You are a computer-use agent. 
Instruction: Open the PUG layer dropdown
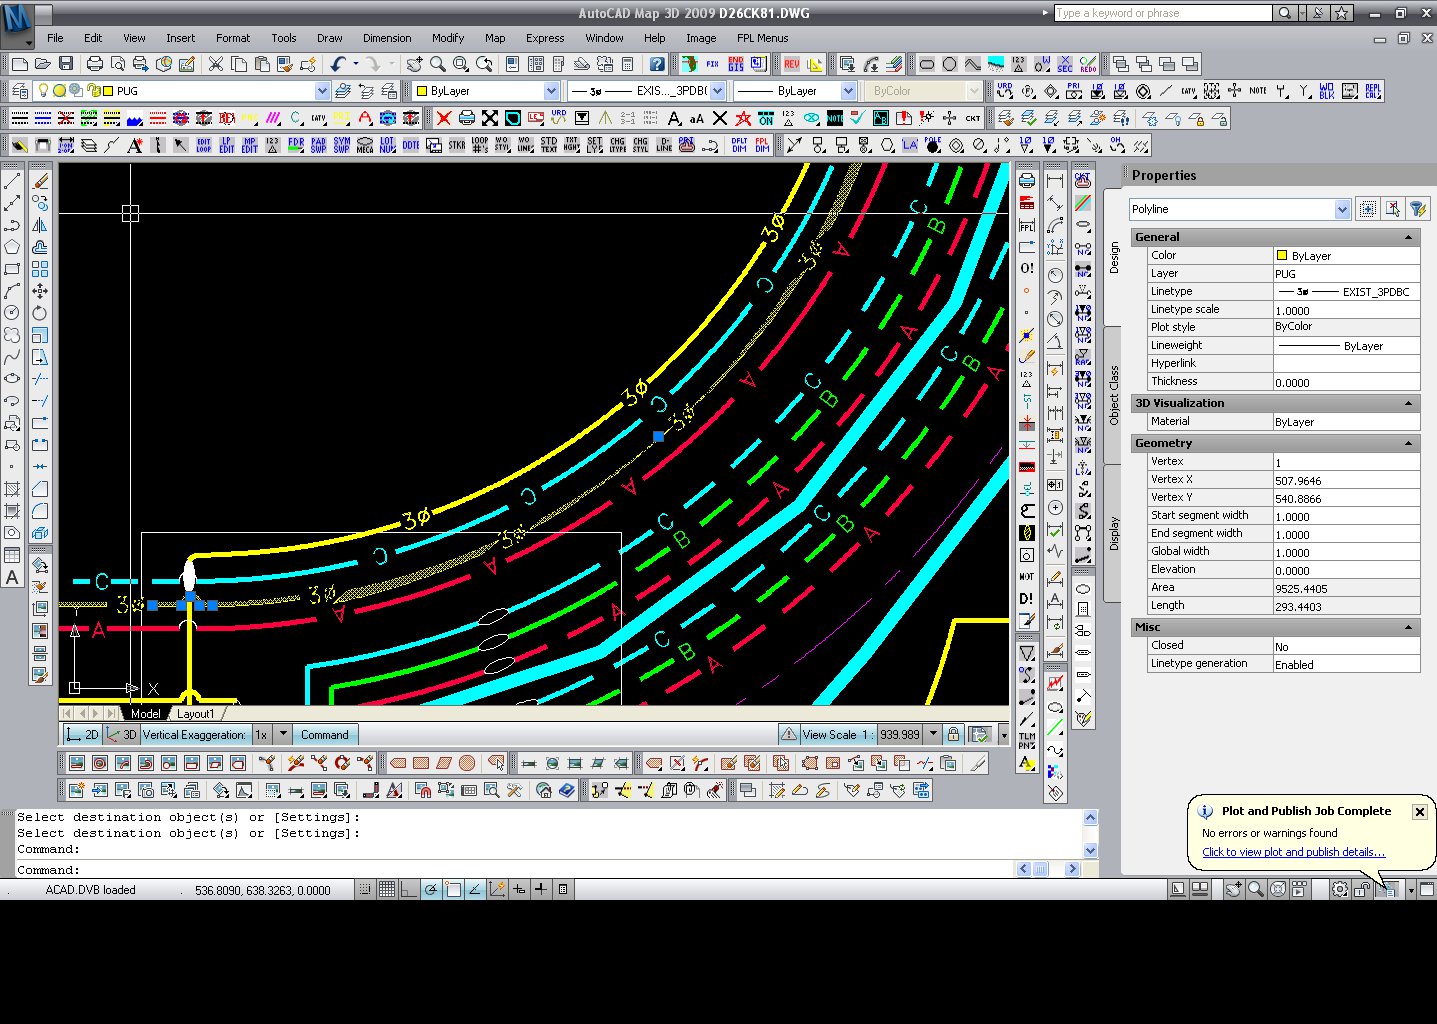coord(322,91)
